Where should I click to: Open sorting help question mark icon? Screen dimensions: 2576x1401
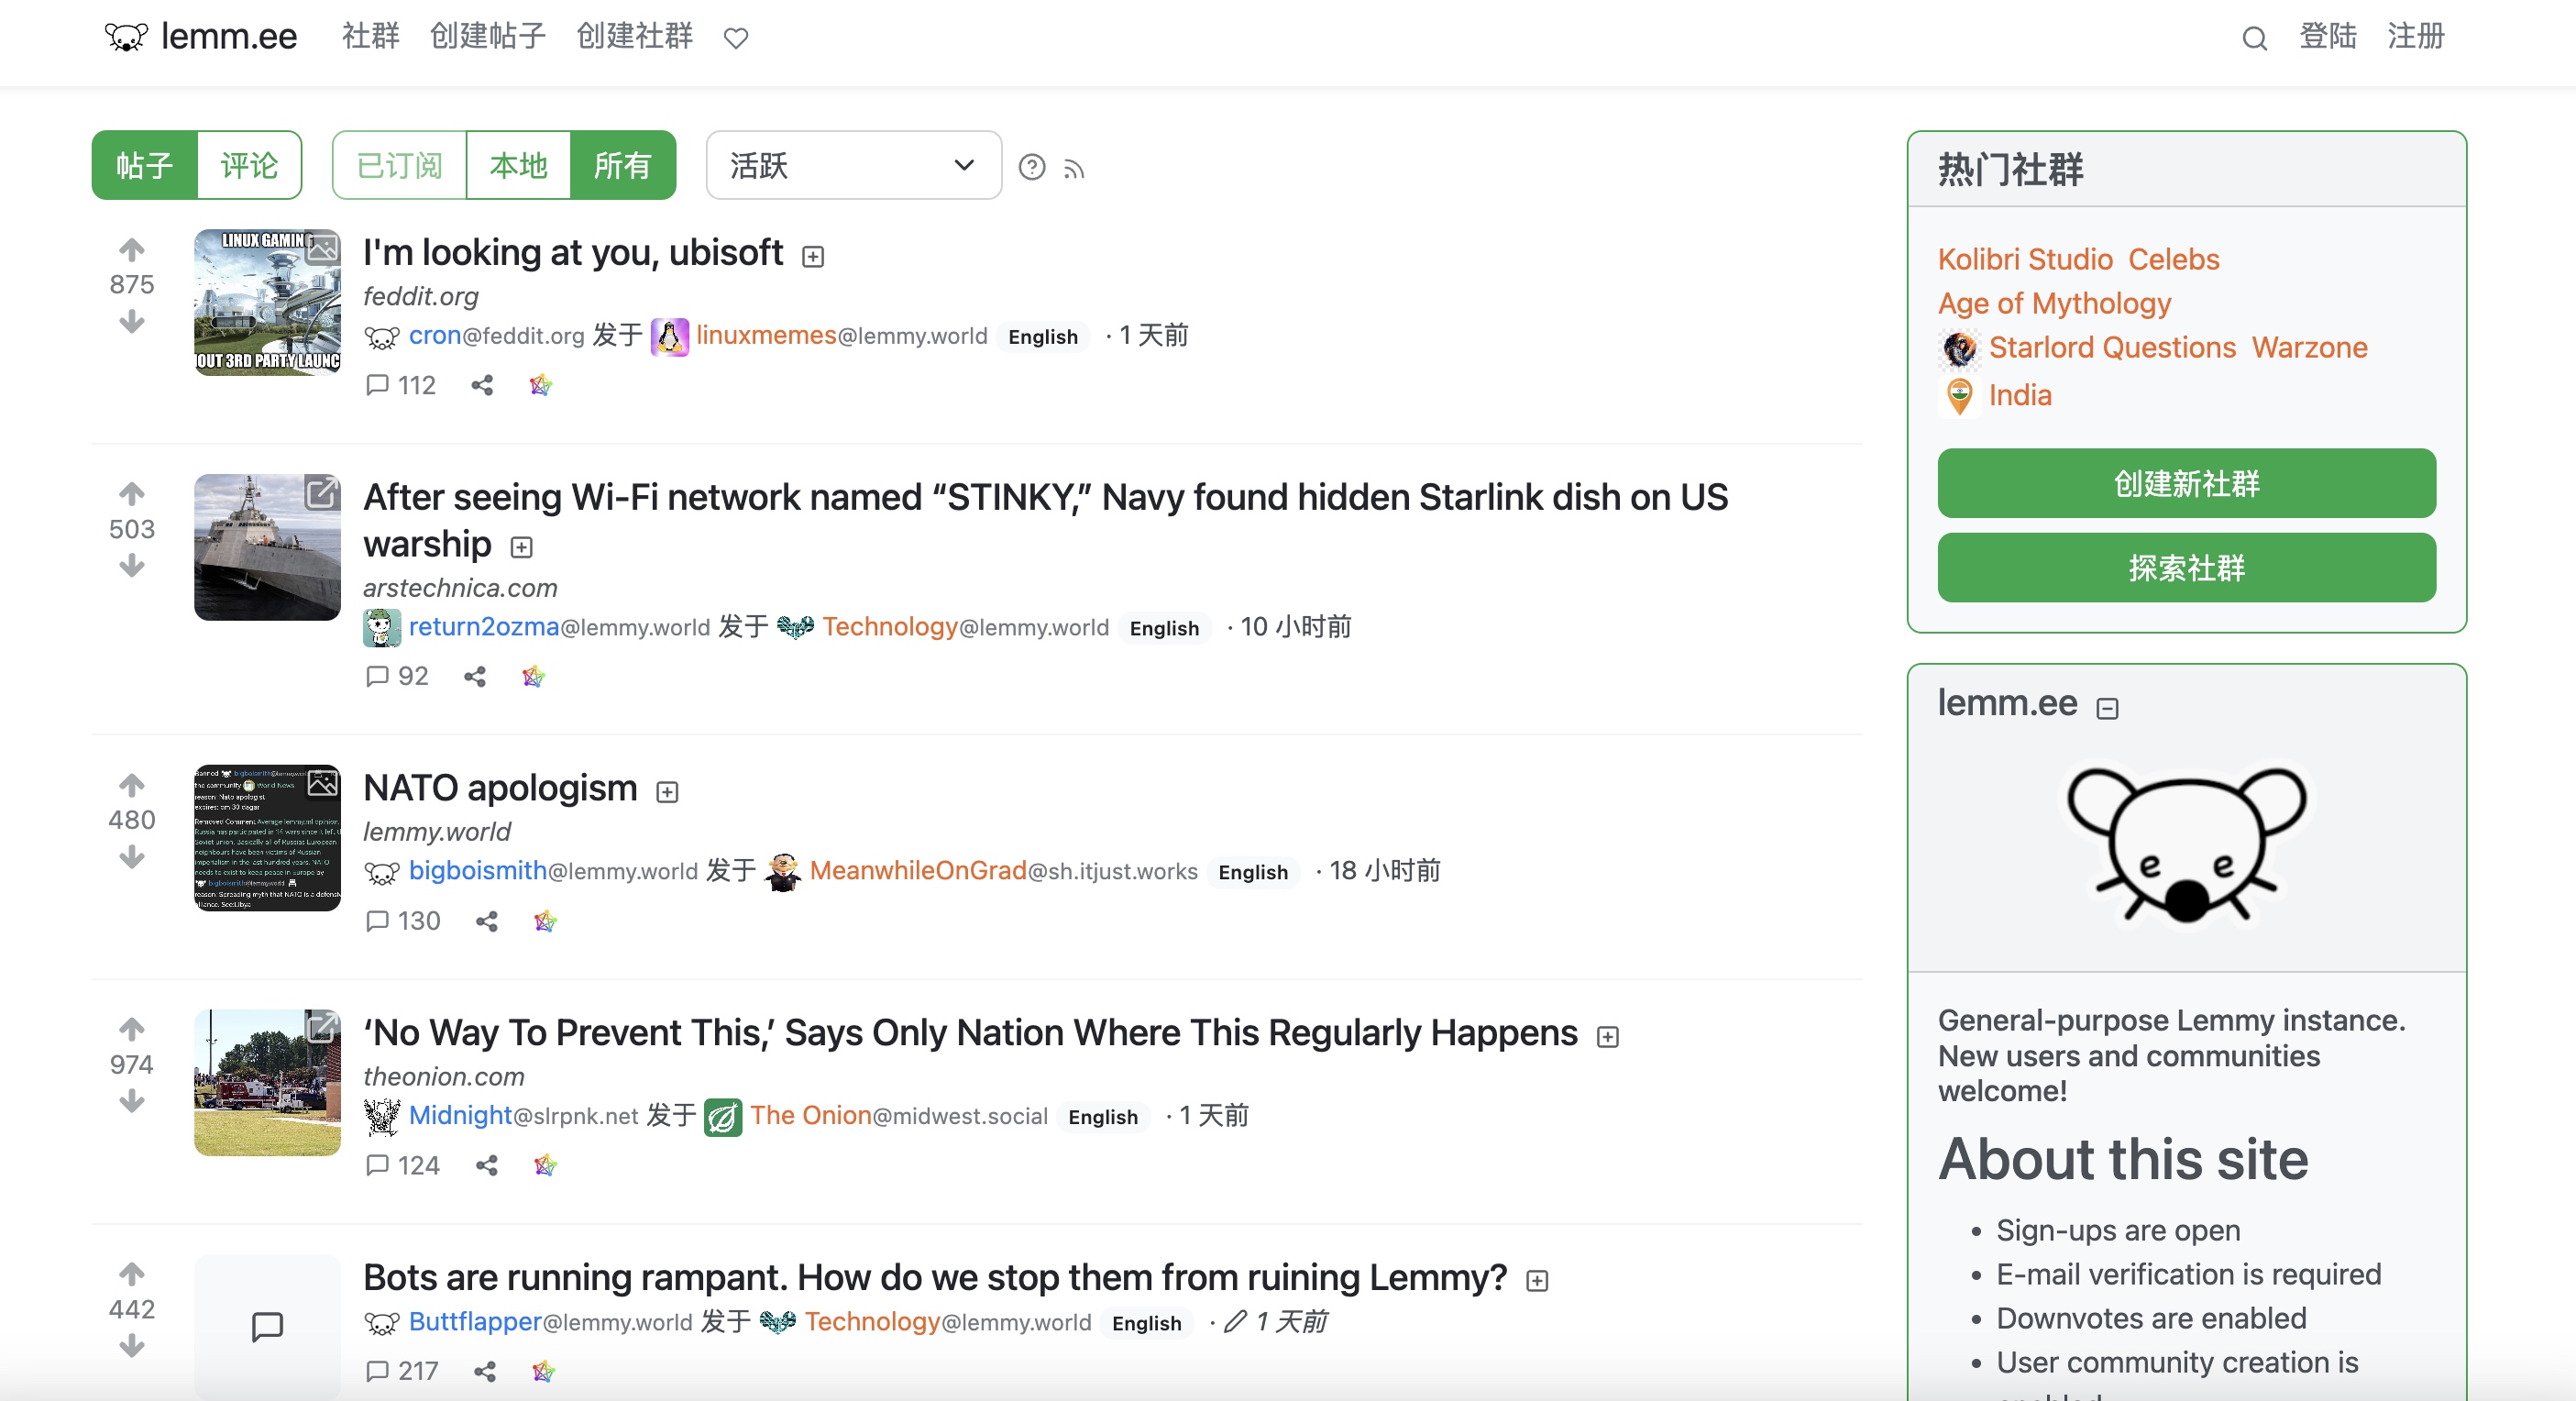[1032, 167]
